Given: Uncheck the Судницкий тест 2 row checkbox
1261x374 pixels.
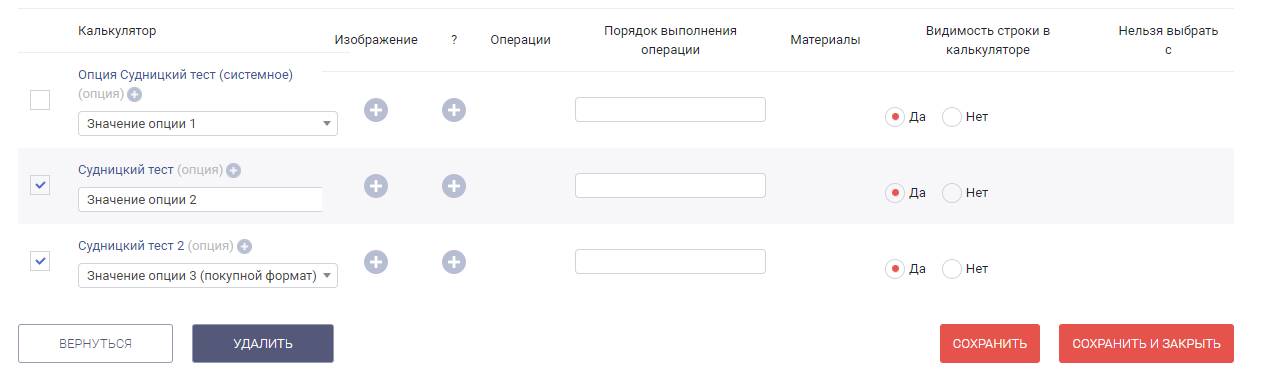Looking at the screenshot, I should coord(40,261).
